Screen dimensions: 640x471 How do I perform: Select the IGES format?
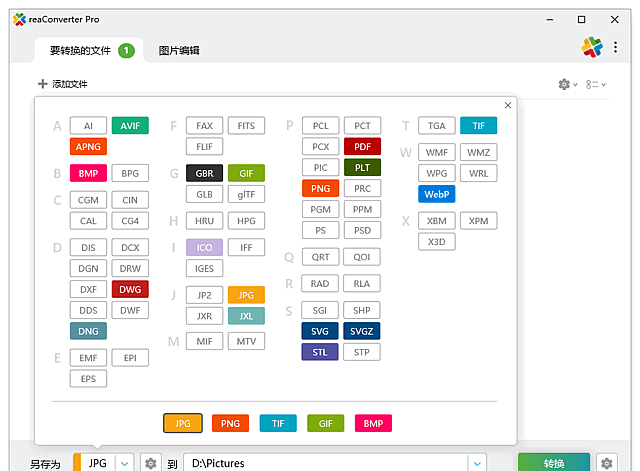[x=204, y=268]
